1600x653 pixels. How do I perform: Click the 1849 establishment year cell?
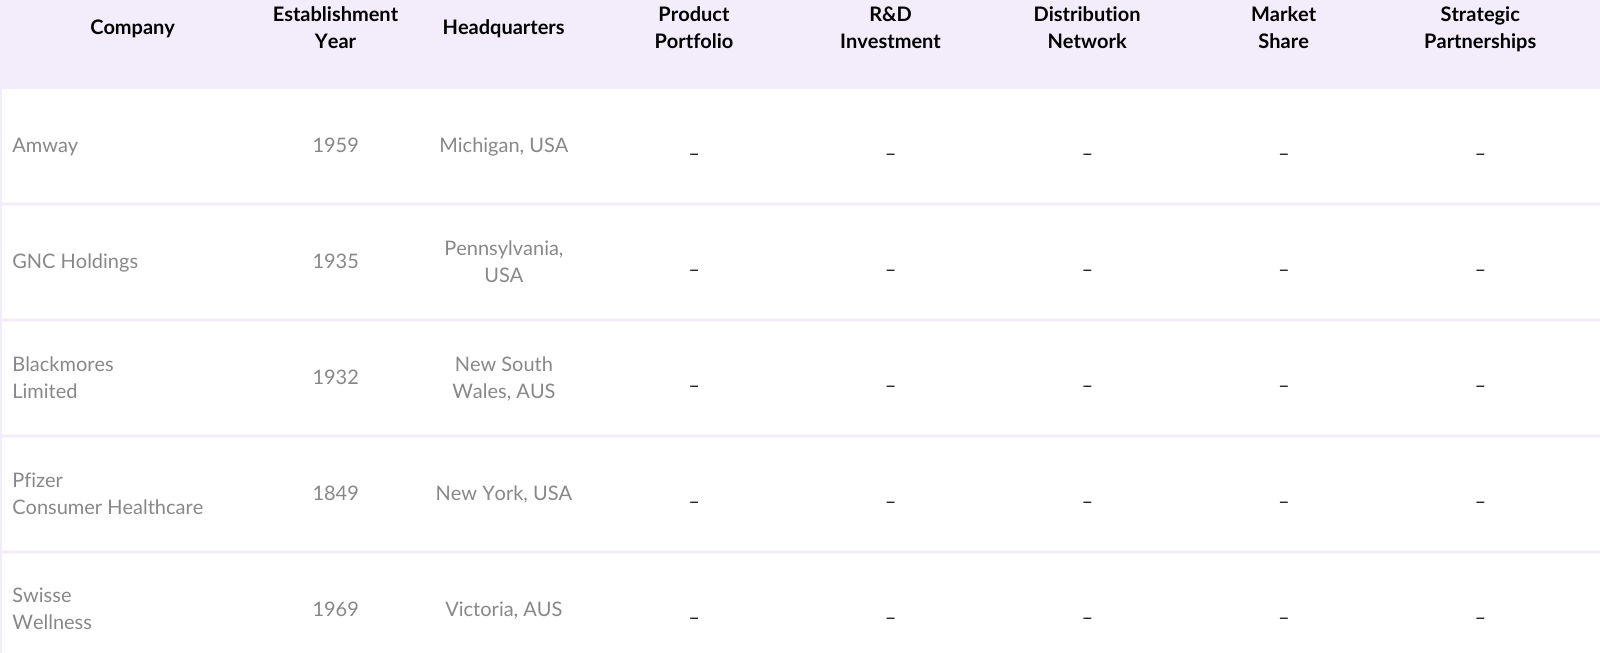coord(335,493)
